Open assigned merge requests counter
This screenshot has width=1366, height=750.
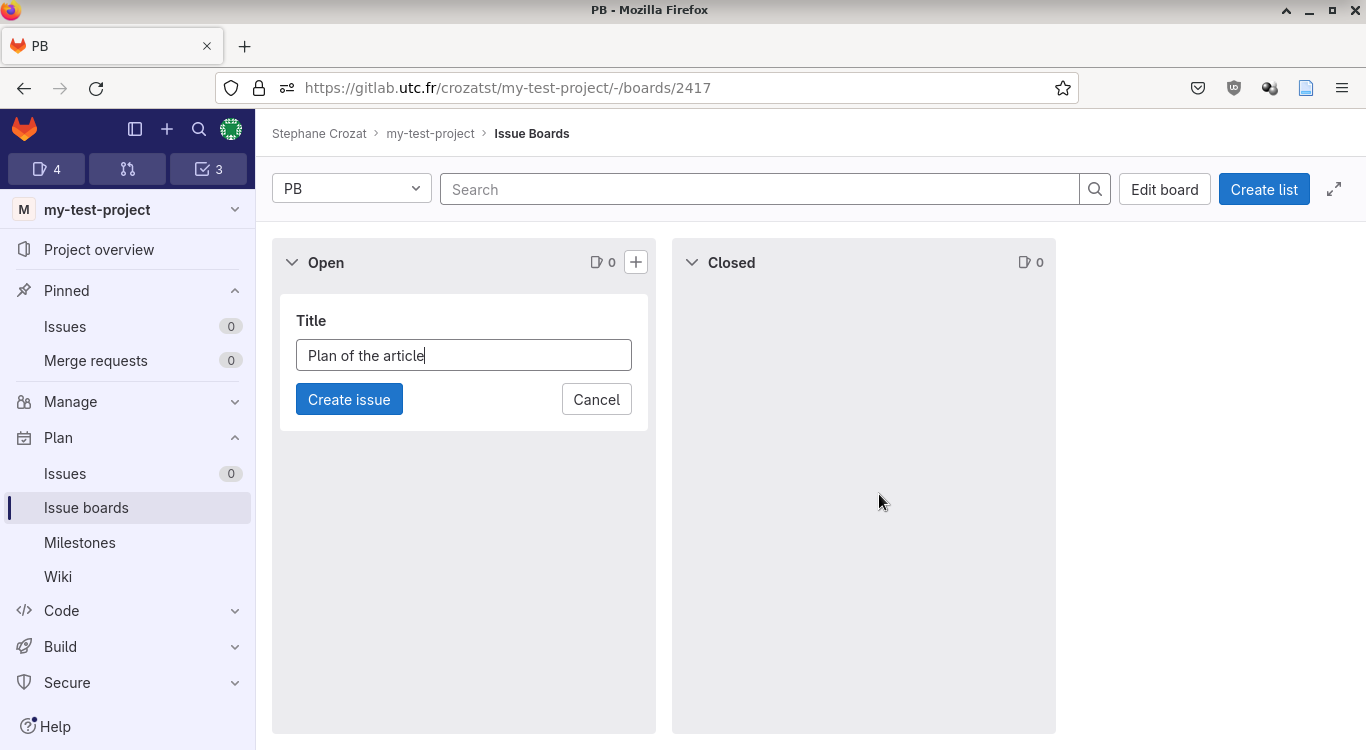pos(127,169)
